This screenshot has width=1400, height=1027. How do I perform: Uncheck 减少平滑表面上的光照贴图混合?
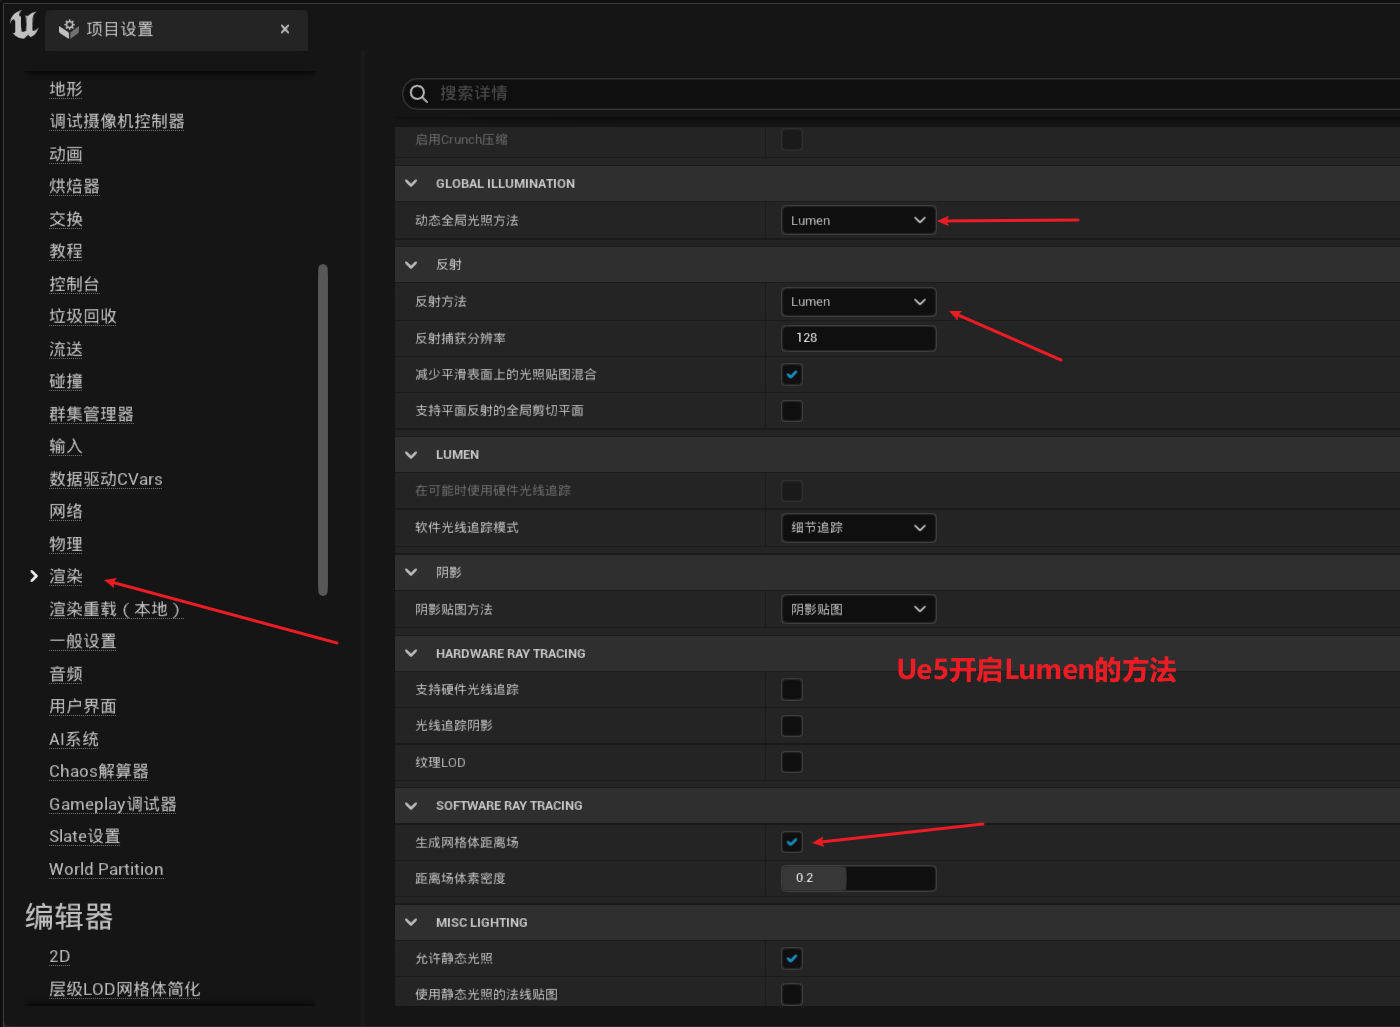tap(791, 374)
